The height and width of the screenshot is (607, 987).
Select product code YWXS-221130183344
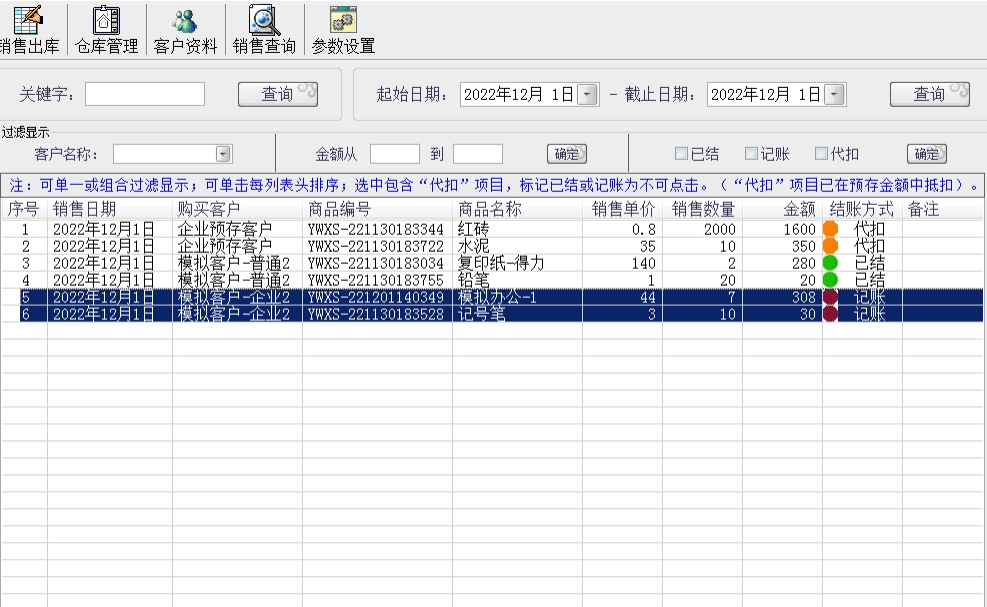click(x=376, y=229)
